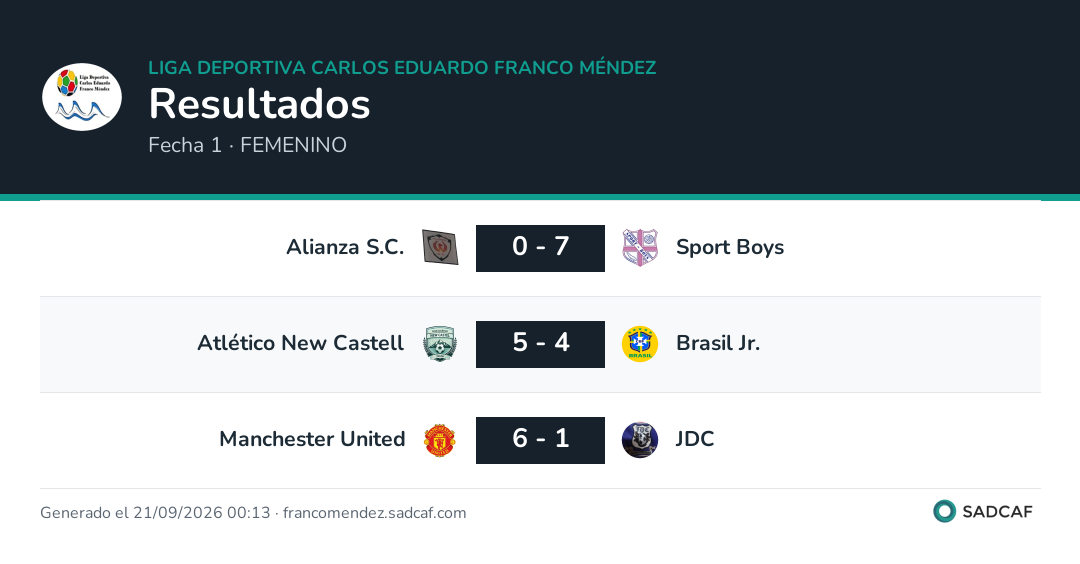Click the Alianza S.C. team crest

440,247
